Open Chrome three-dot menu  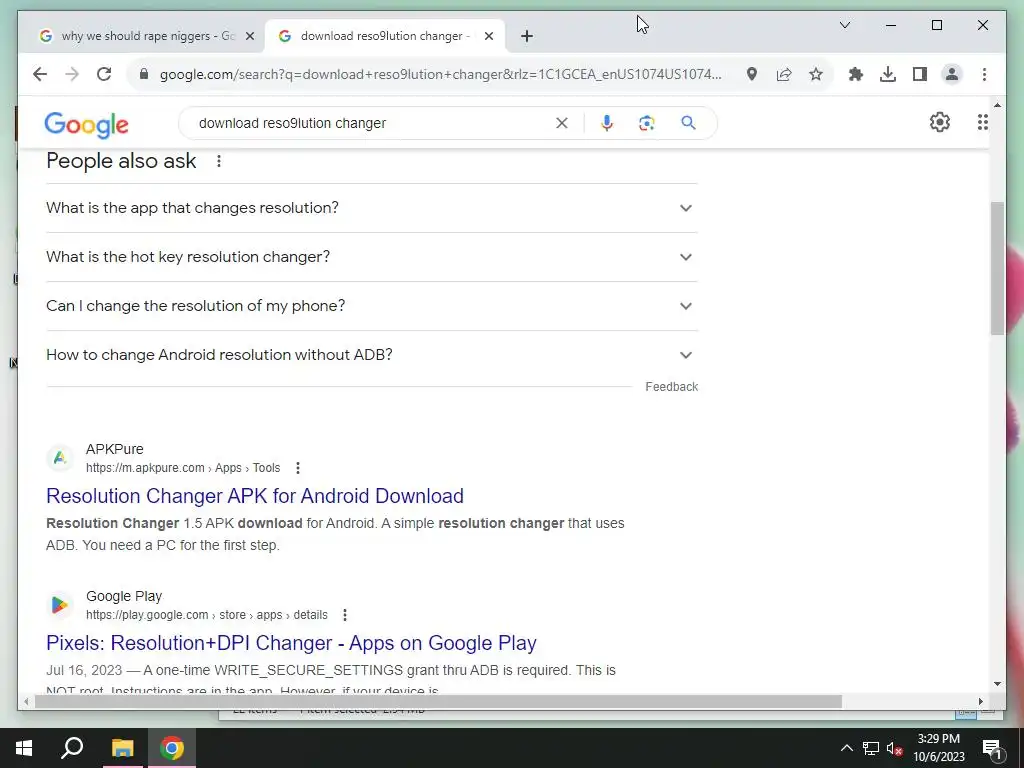point(984,74)
